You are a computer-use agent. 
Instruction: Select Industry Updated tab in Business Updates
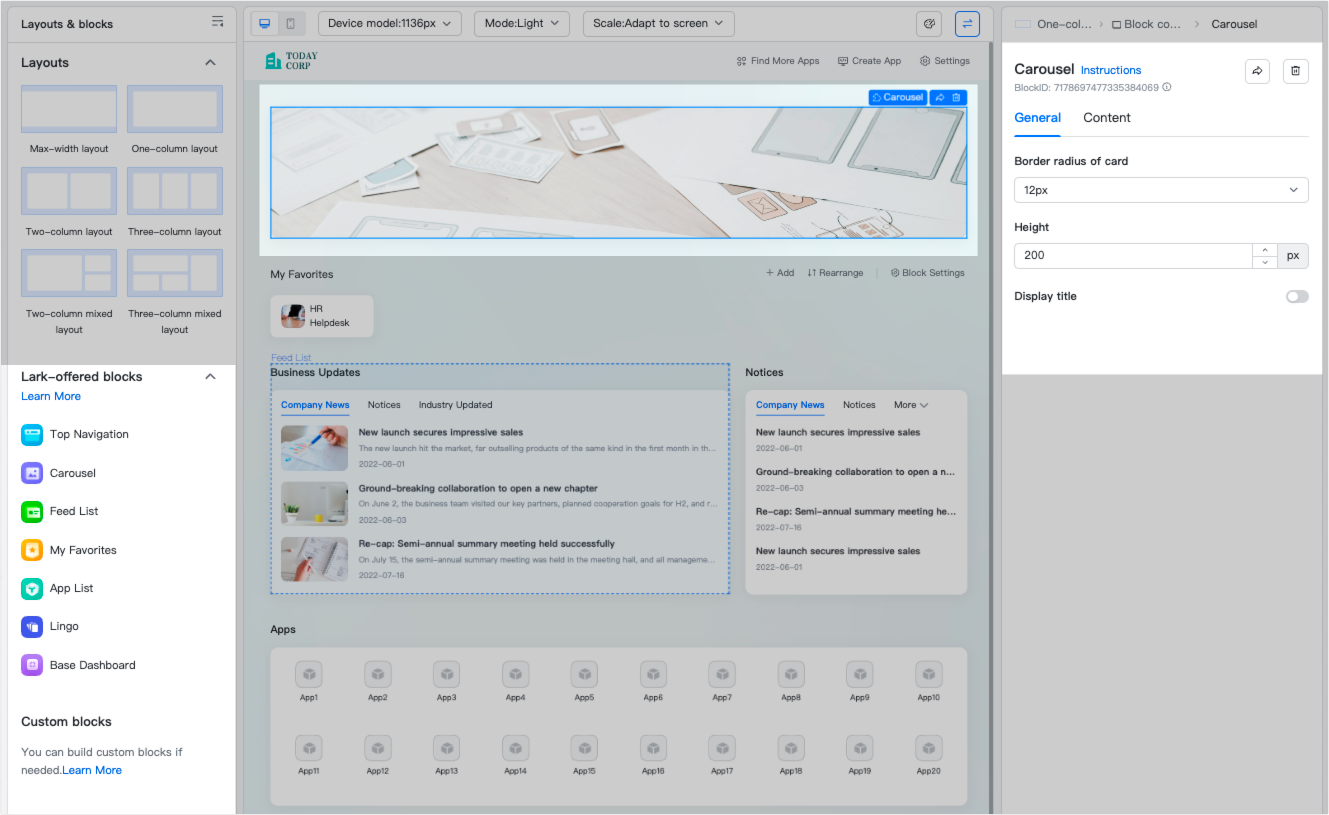455,405
